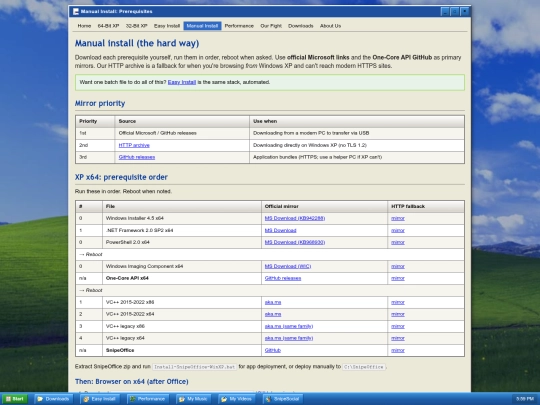The height and width of the screenshot is (405, 540).
Task: Click the mirror link for .NET Framework 2.0 SP2
Action: 398,230
